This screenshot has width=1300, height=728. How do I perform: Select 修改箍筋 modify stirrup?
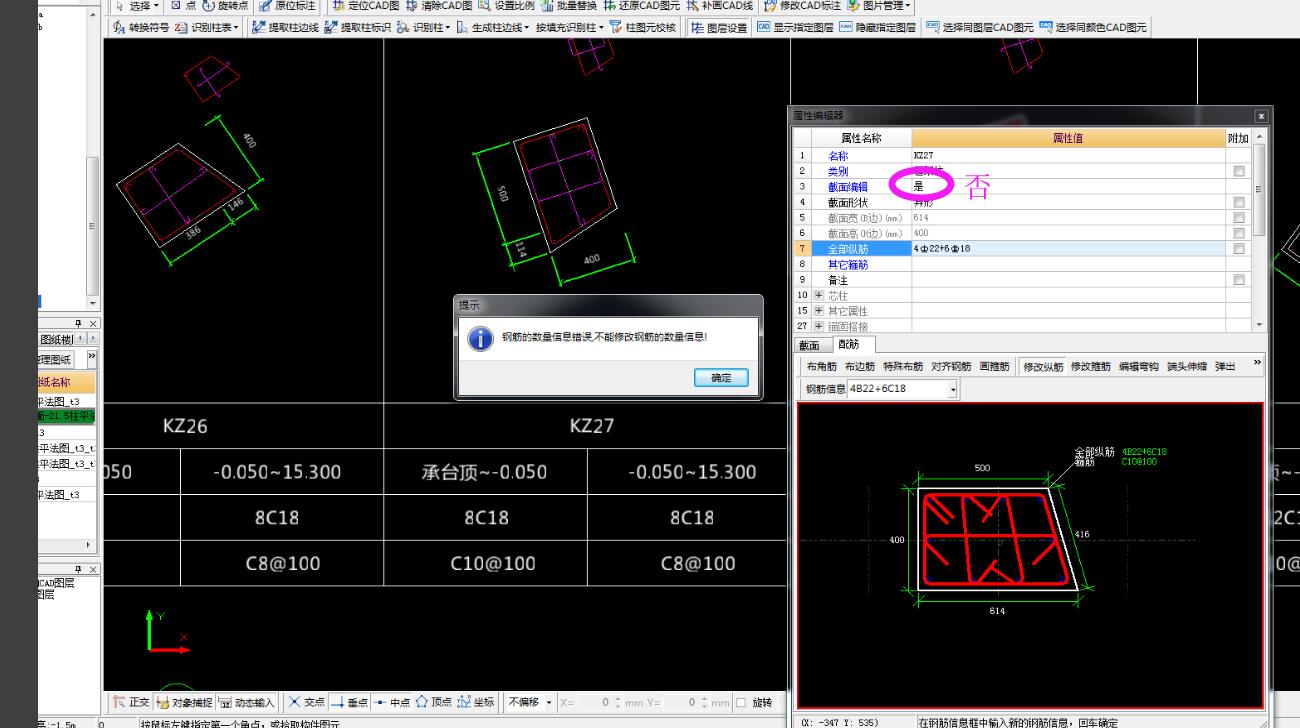[x=1091, y=367]
